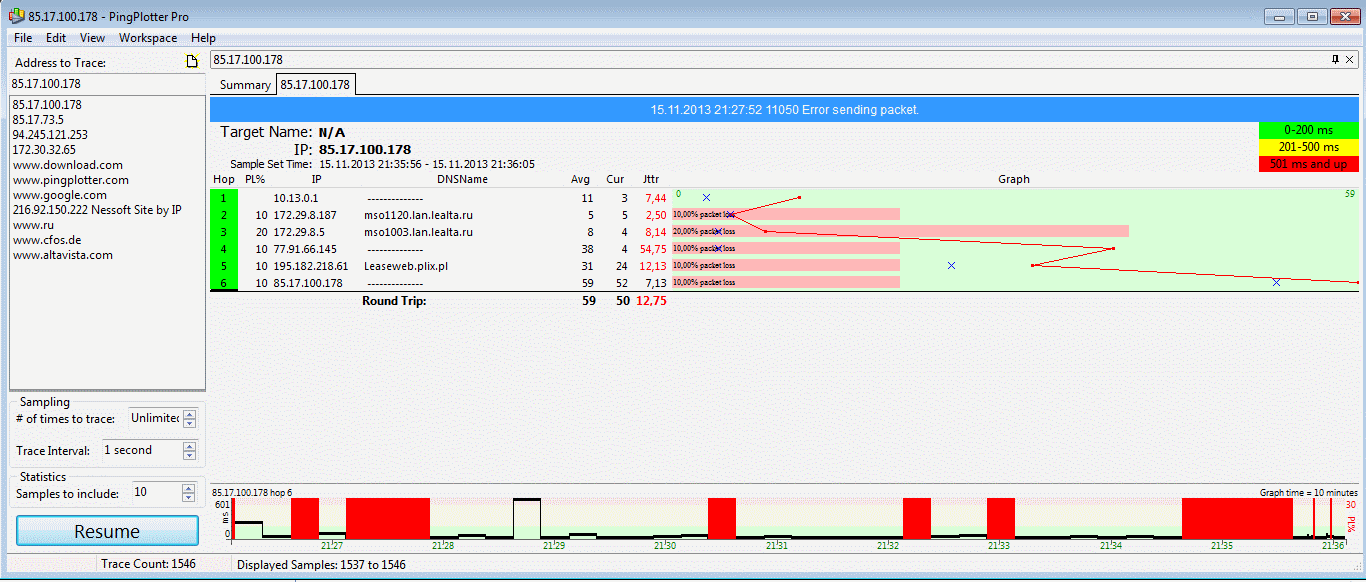Switch to the Summary tab

245,85
